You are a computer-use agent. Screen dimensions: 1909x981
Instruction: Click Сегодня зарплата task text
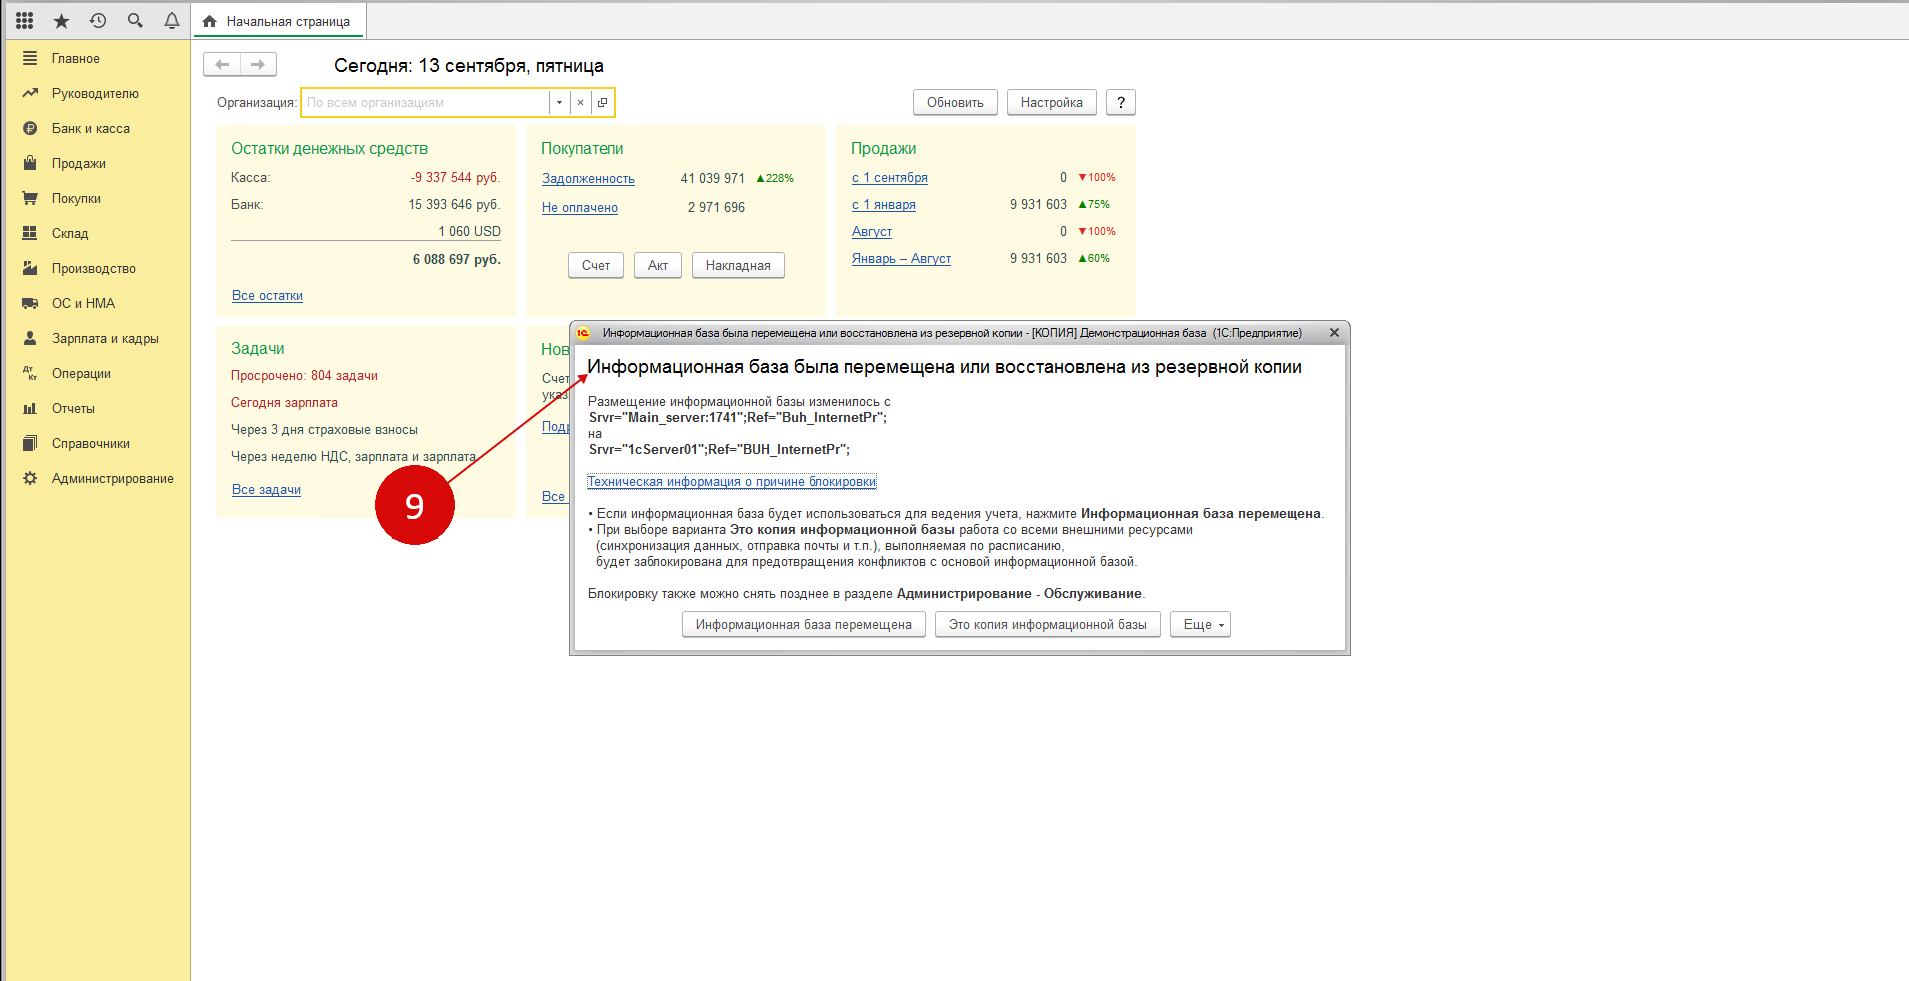click(284, 402)
